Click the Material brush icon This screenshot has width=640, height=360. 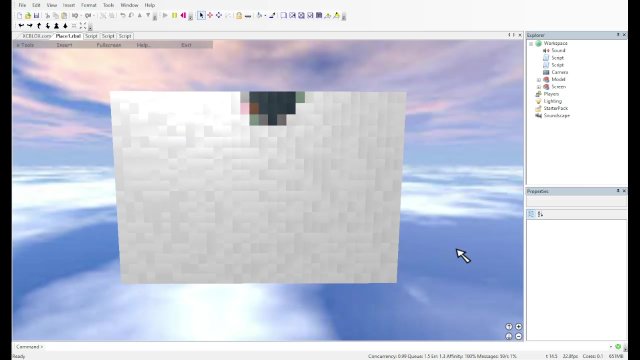[272, 16]
